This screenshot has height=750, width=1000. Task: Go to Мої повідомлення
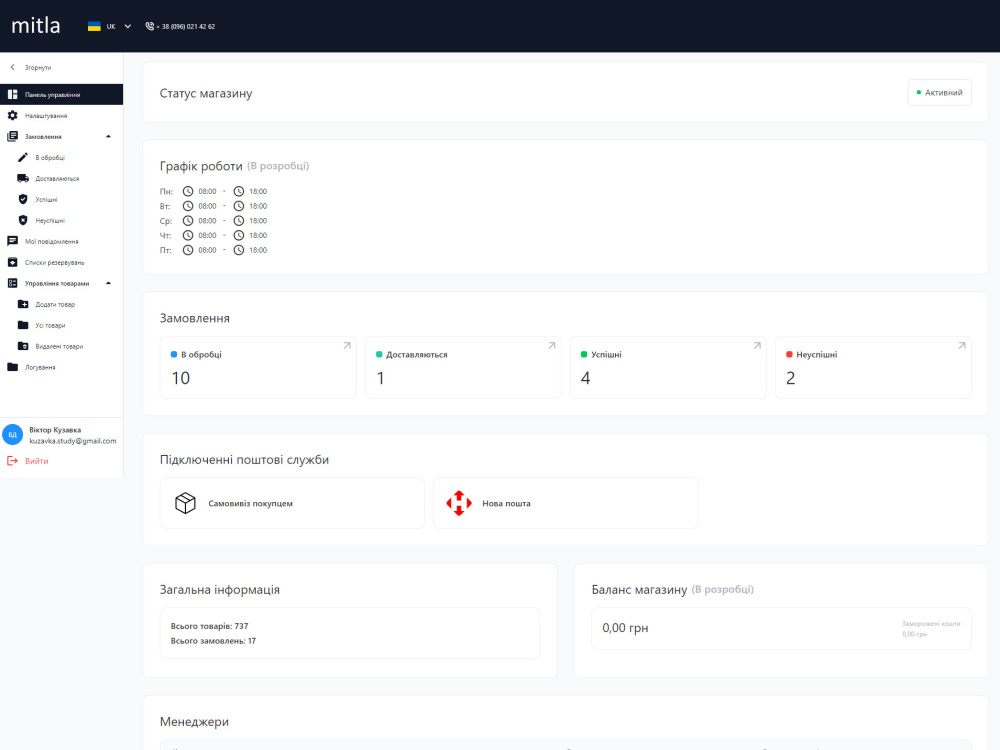tap(61, 241)
